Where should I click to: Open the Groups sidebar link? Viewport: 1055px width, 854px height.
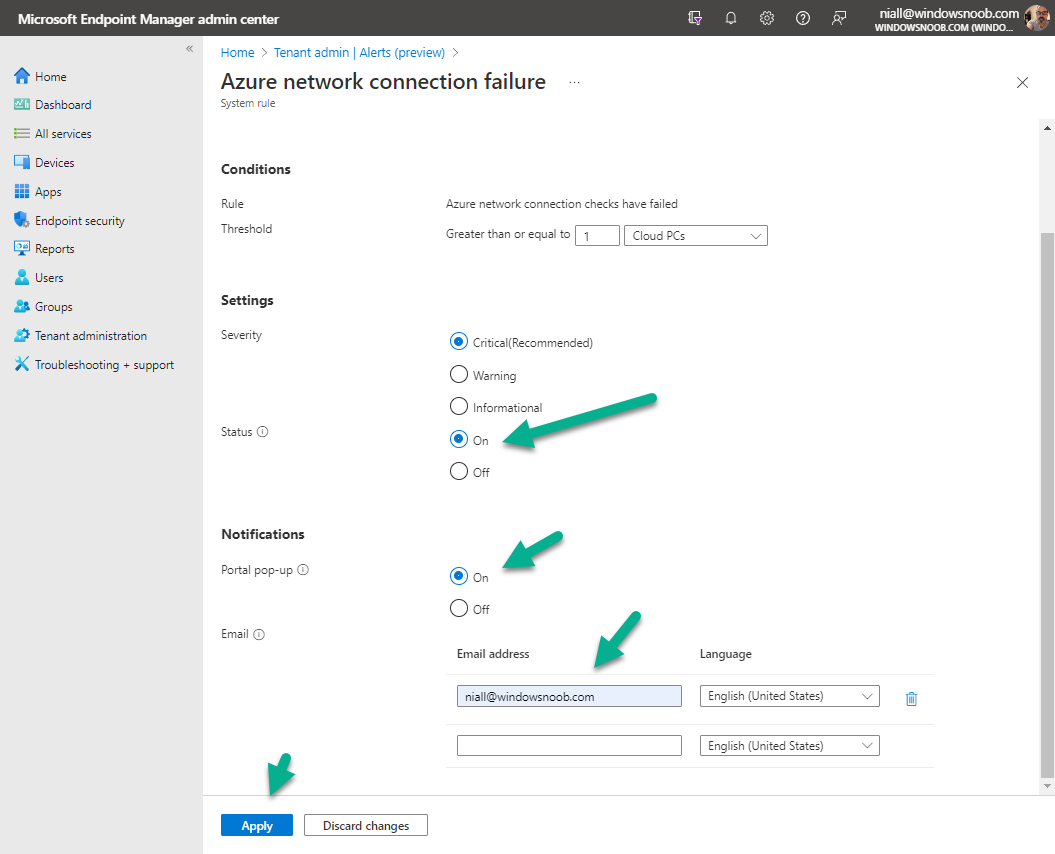click(54, 307)
